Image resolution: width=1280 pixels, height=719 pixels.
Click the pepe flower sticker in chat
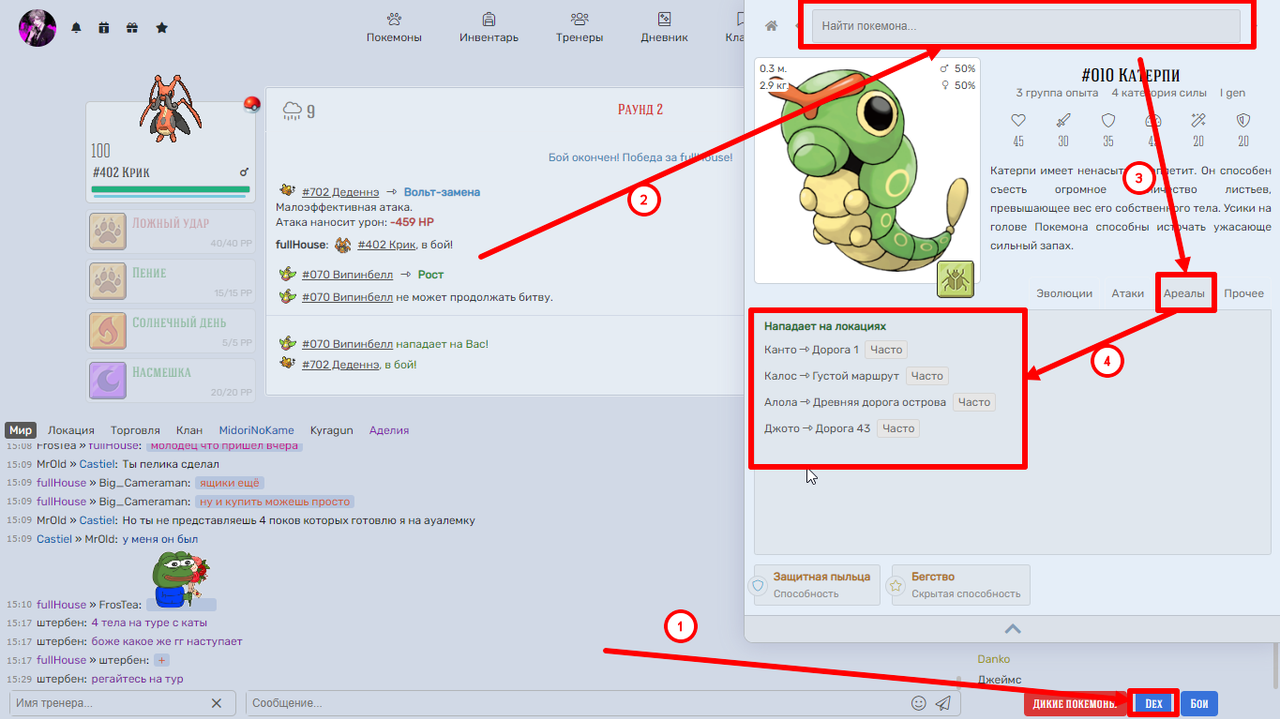tap(180, 580)
